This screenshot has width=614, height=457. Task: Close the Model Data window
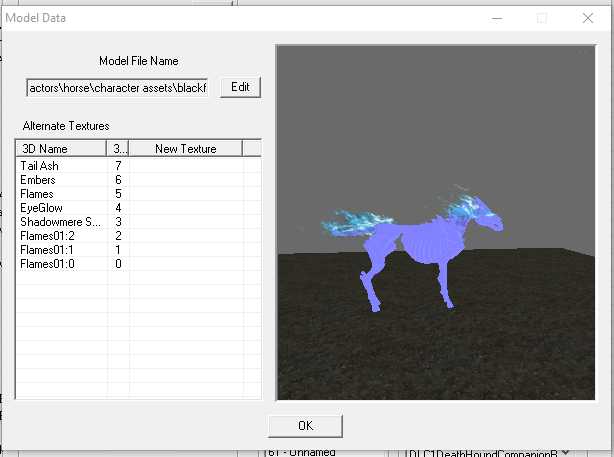(588, 18)
